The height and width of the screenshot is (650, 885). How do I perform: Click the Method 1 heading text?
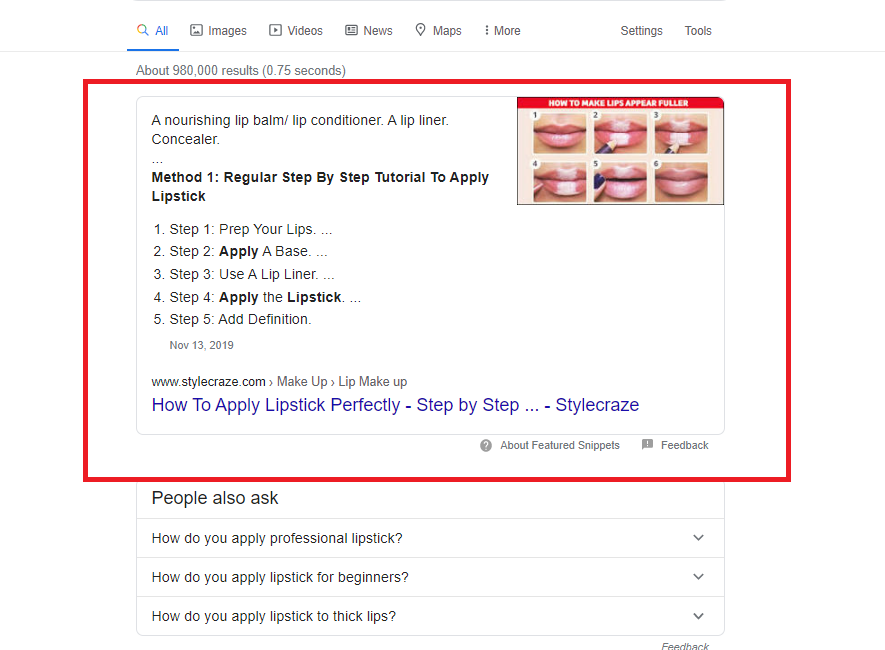tap(320, 187)
